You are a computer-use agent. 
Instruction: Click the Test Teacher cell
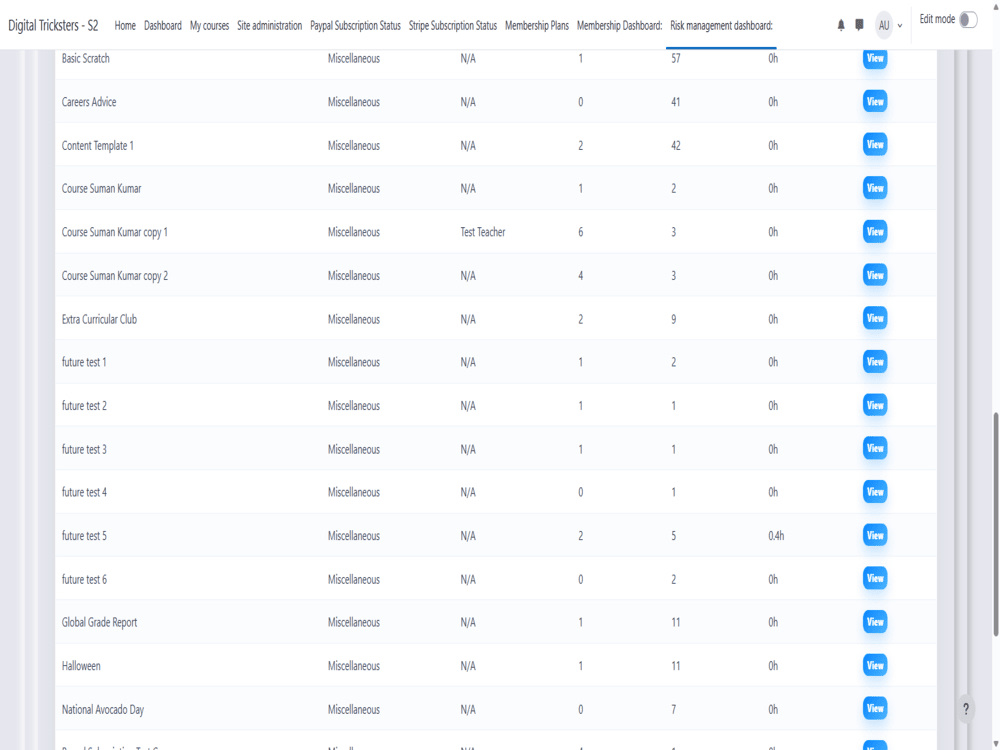(483, 232)
